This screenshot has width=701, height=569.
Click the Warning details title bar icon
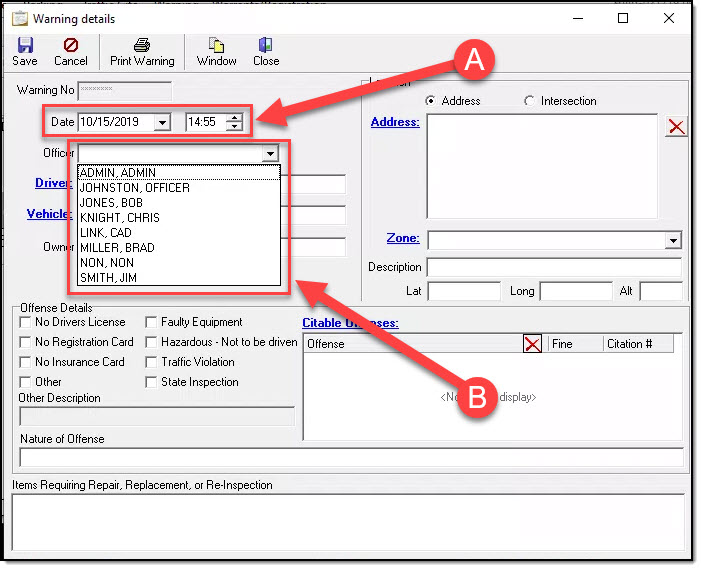(x=19, y=18)
